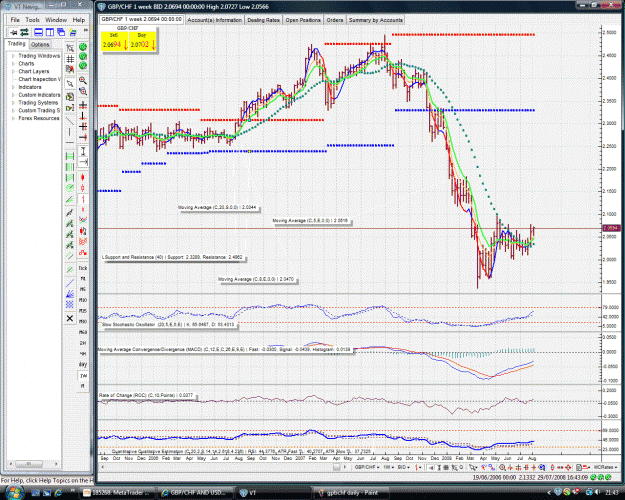Image resolution: width=625 pixels, height=500 pixels.
Task: Open MCRates dropdown in bottom toolbar
Action: click(x=605, y=467)
